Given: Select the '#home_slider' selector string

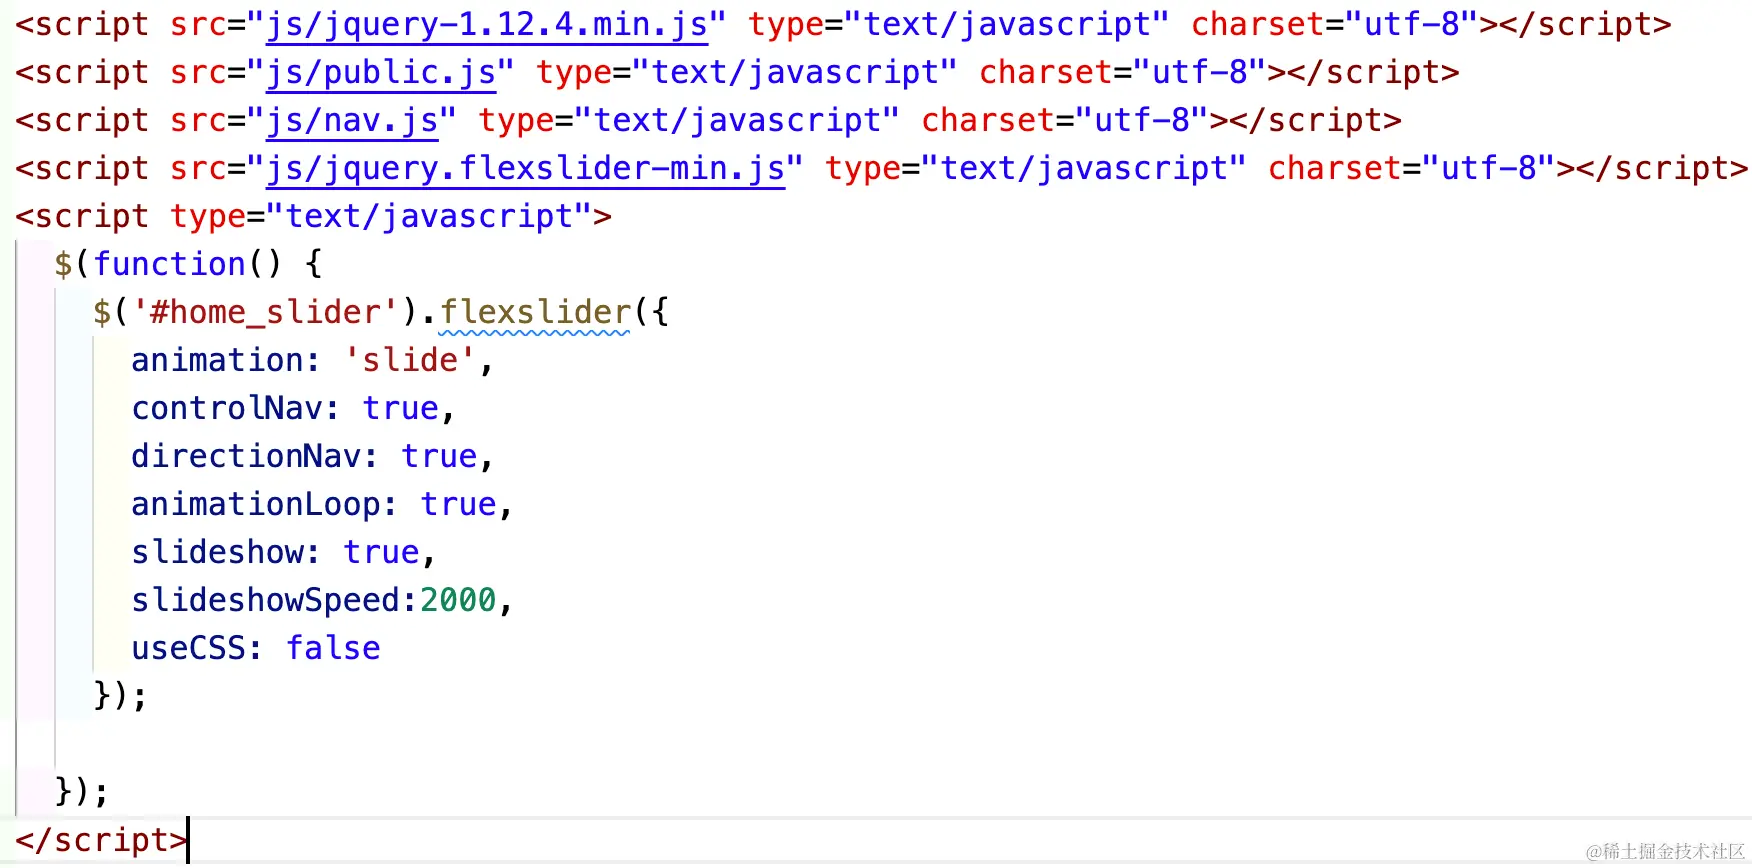Looking at the screenshot, I should coord(266,312).
